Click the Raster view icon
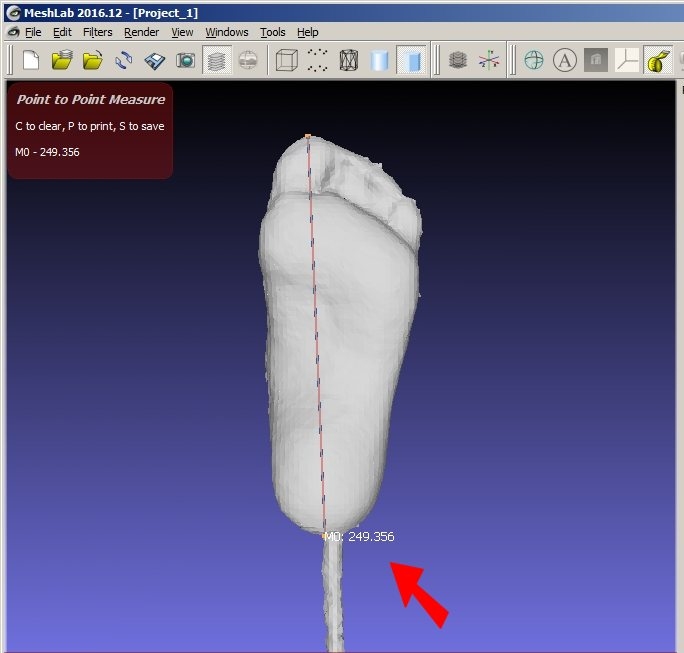Image resolution: width=684 pixels, height=653 pixels. coord(248,60)
